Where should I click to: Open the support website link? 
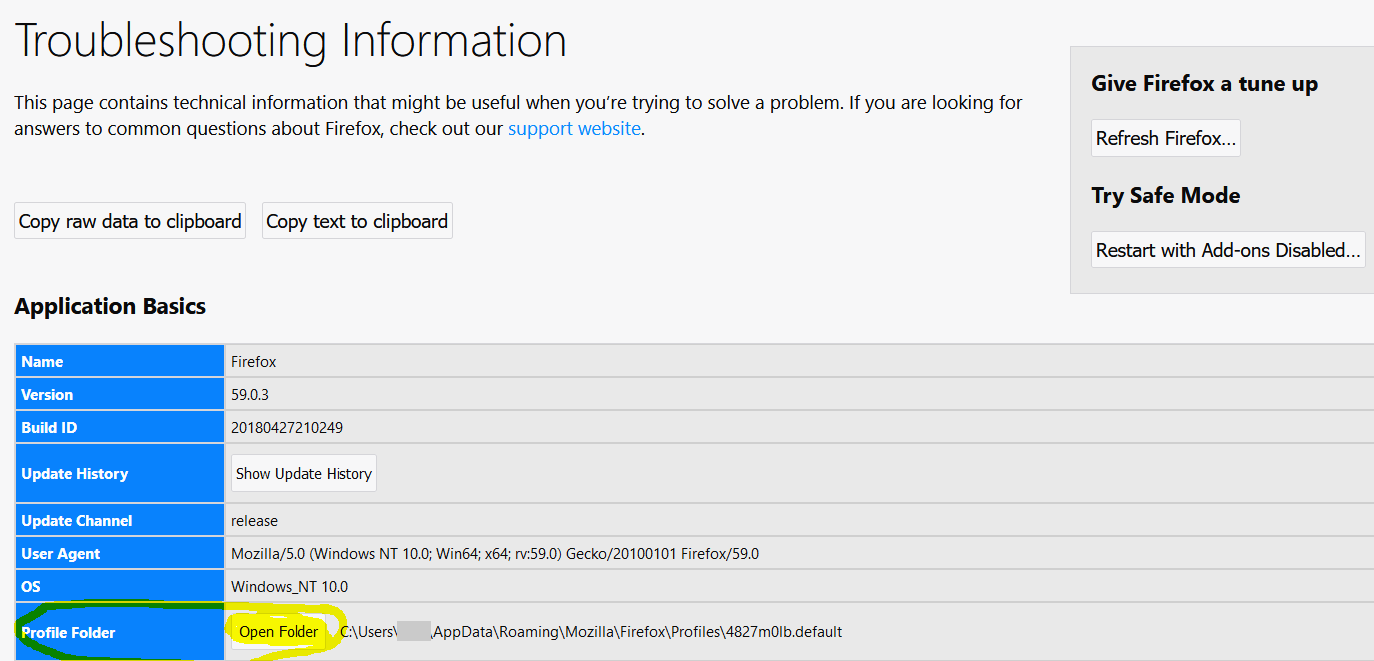pyautogui.click(x=574, y=129)
